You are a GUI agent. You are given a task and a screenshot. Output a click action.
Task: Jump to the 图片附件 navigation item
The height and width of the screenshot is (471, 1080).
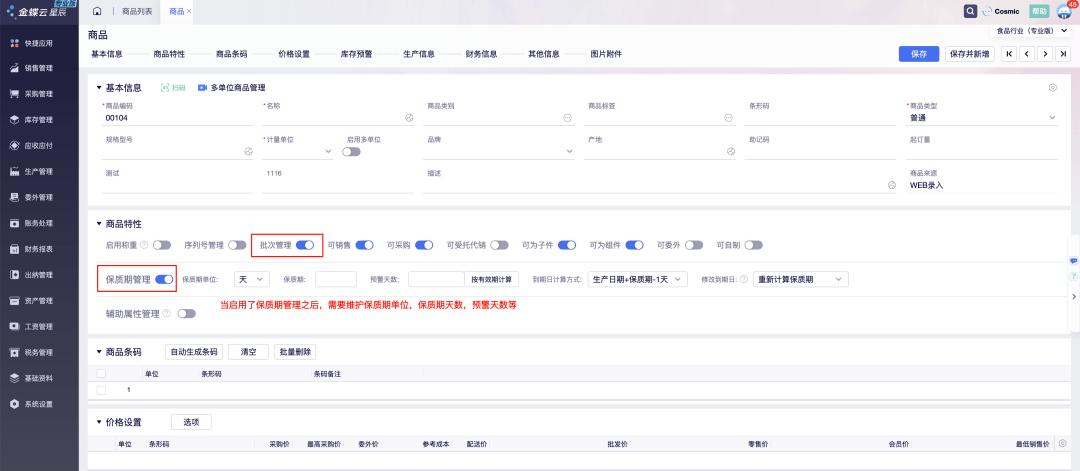606,54
